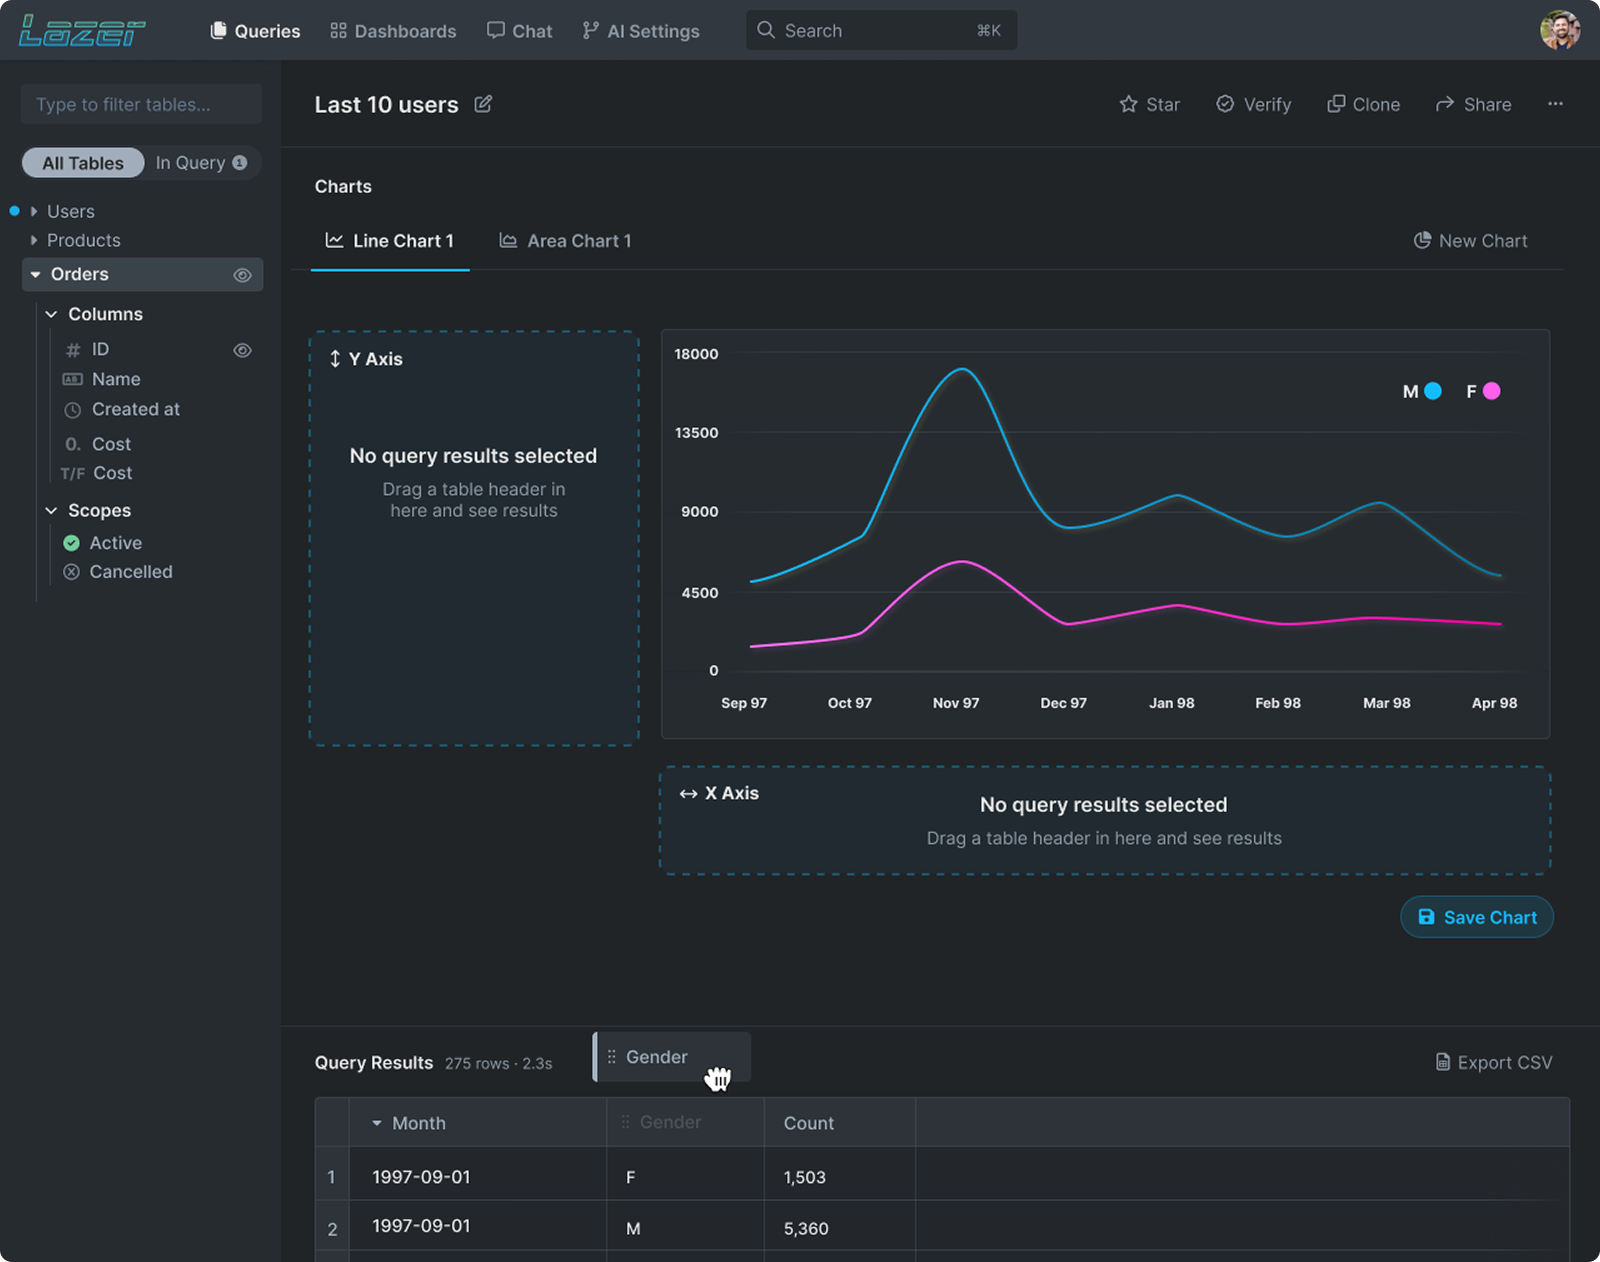Image resolution: width=1600 pixels, height=1262 pixels.
Task: Toggle visibility eye on ID column
Action: (242, 350)
